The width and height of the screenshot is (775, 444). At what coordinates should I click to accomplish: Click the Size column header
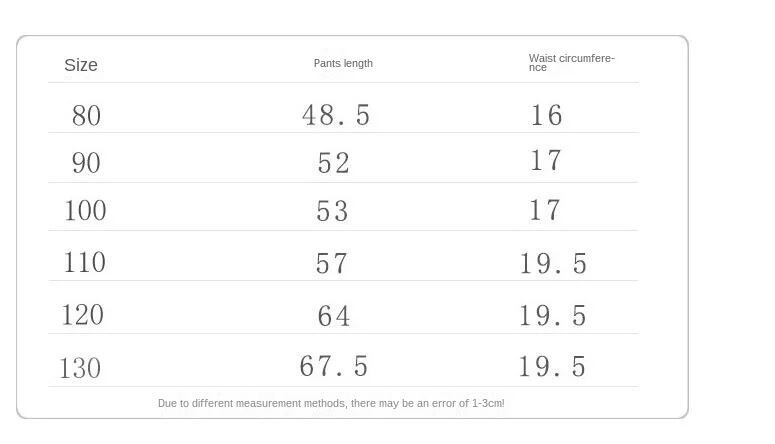(81, 65)
